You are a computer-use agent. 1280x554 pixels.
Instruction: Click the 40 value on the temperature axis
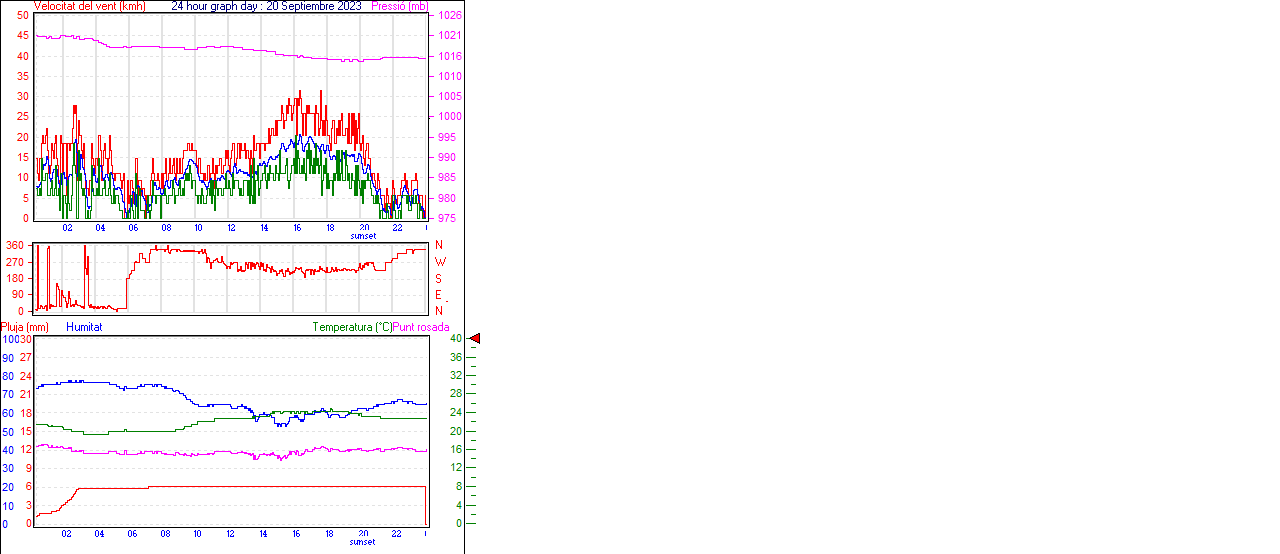pos(455,339)
